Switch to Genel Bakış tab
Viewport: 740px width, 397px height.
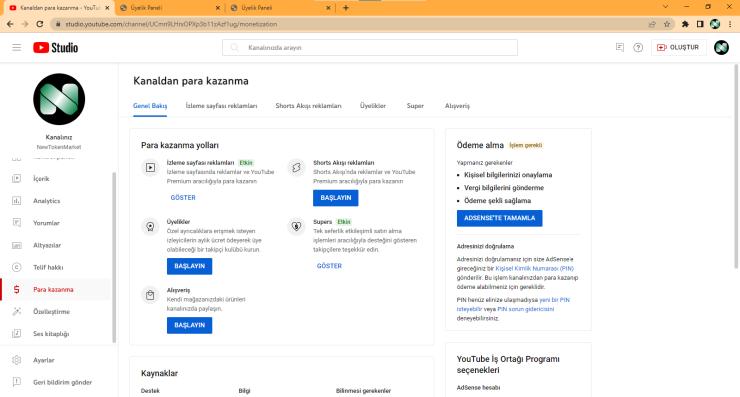150,106
